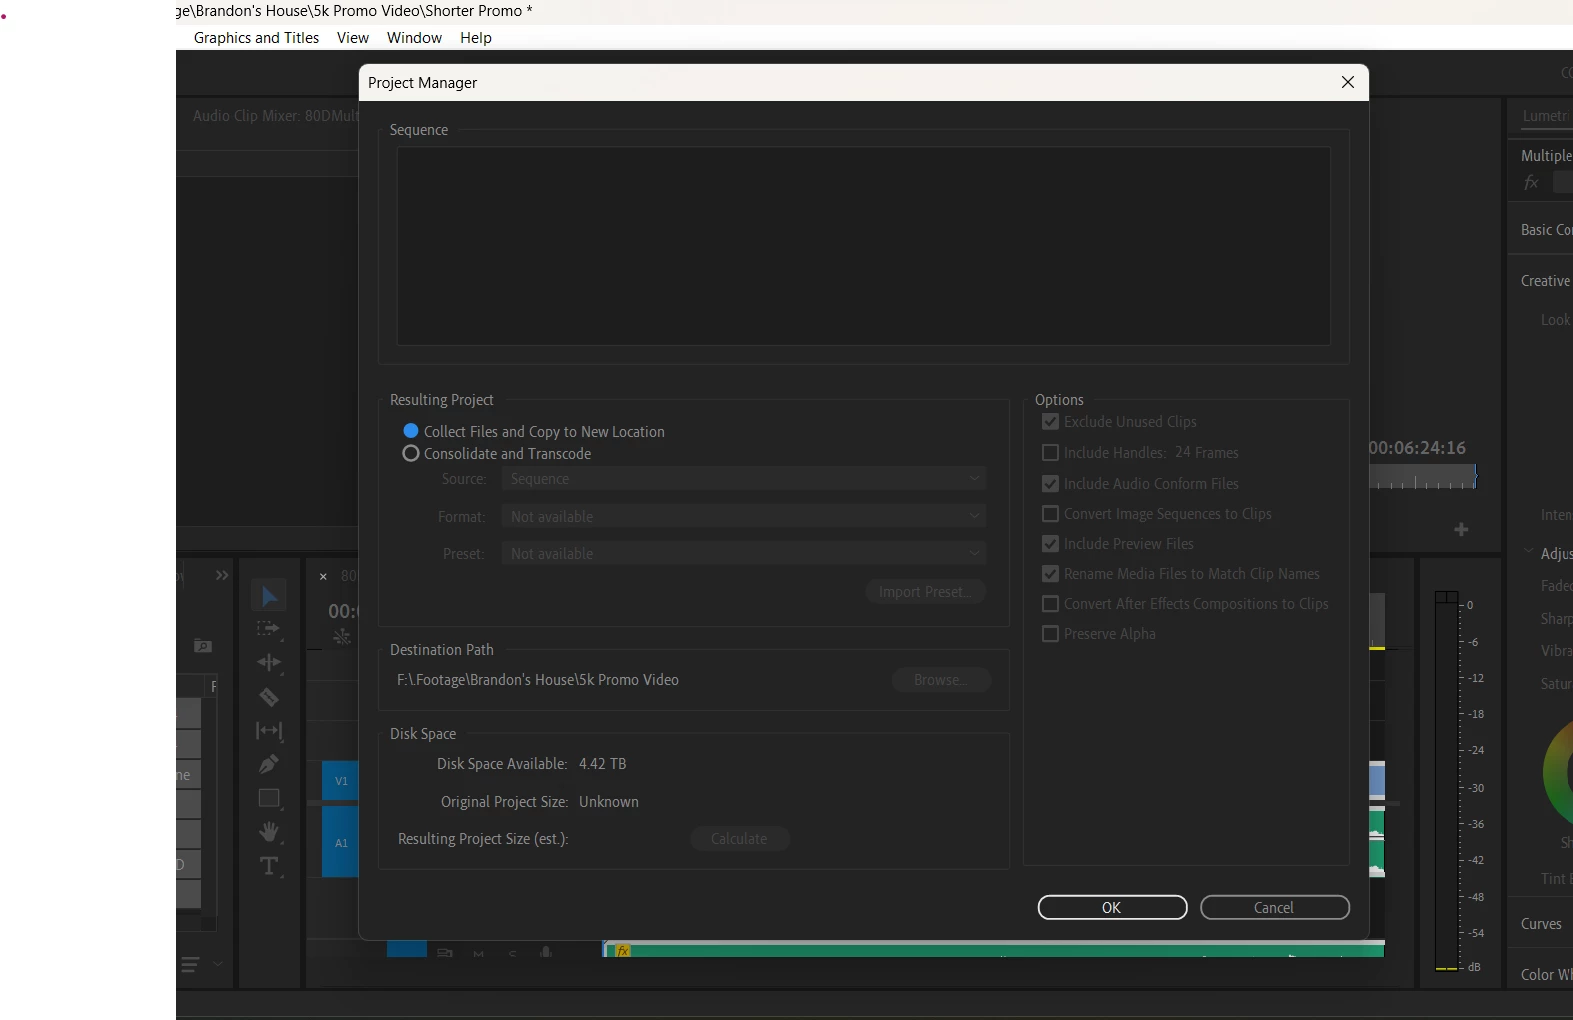This screenshot has height=1020, width=1573.
Task: Uncheck Include Preview Files
Action: (x=1050, y=544)
